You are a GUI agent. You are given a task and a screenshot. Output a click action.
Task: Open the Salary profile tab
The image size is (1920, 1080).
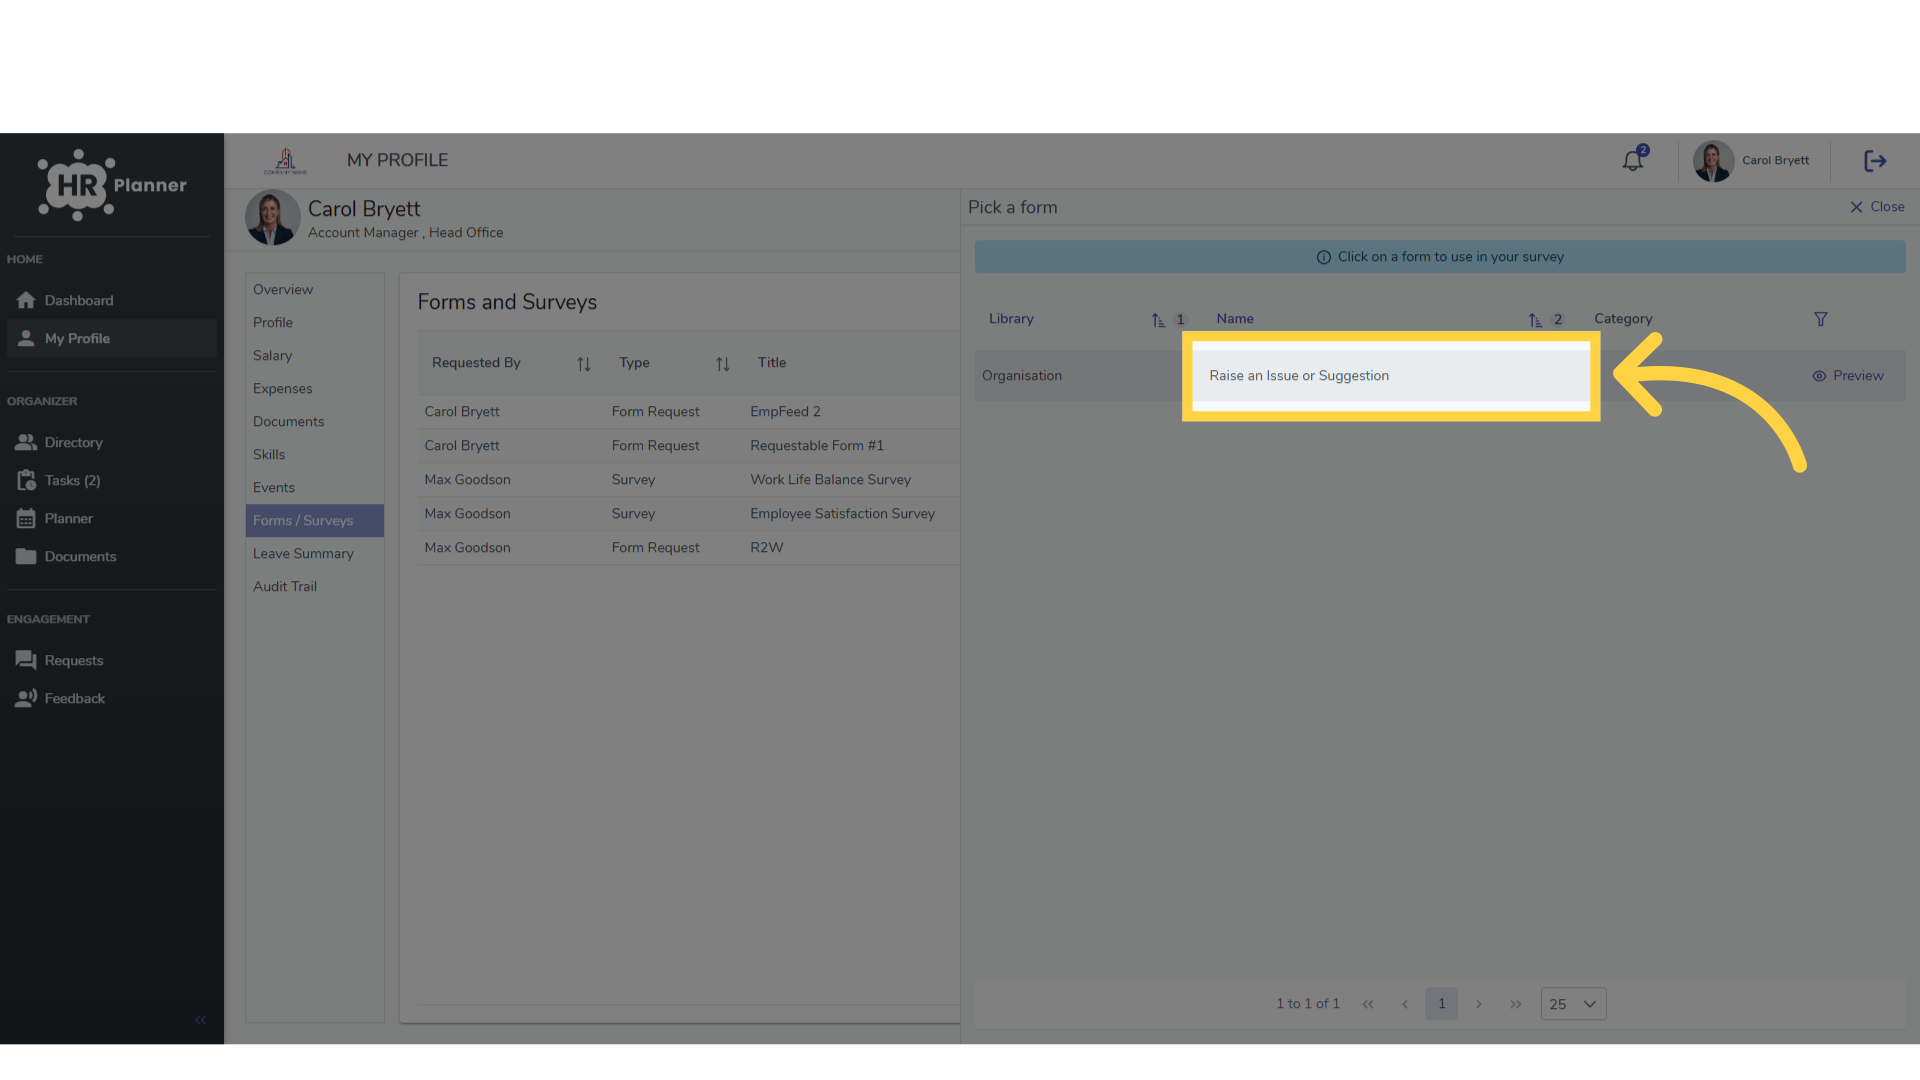[315, 356]
